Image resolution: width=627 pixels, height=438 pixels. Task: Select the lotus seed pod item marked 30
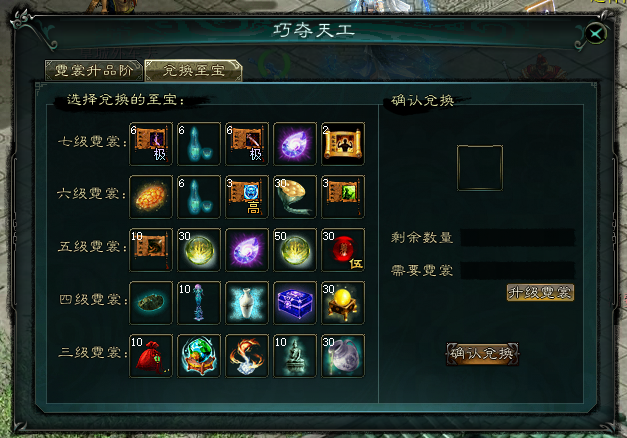tap(295, 197)
